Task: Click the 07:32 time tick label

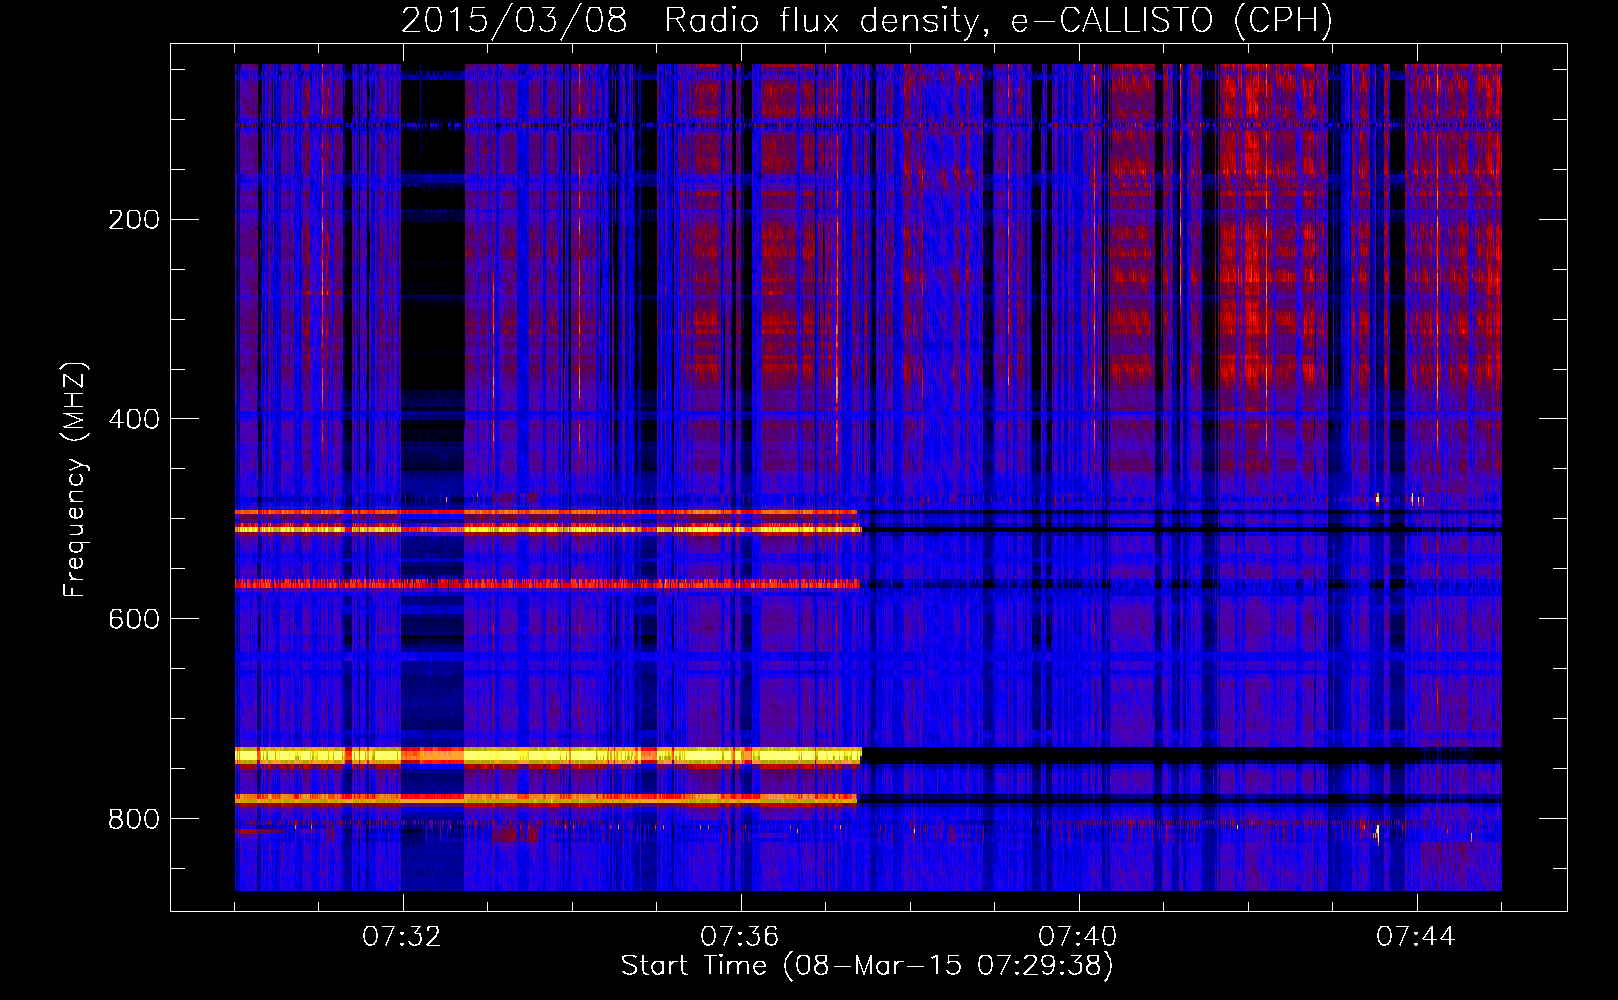Action: pyautogui.click(x=402, y=937)
